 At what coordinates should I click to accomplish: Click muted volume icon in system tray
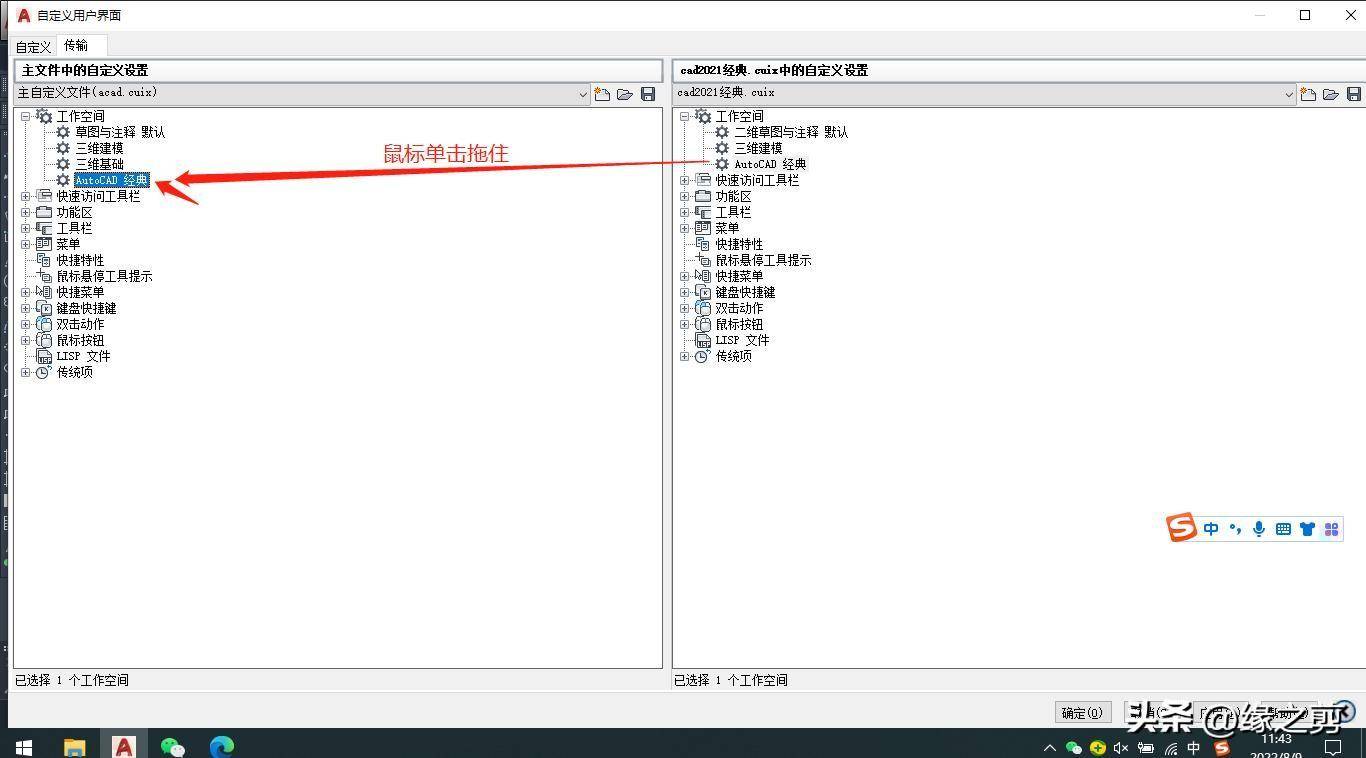(x=1121, y=748)
